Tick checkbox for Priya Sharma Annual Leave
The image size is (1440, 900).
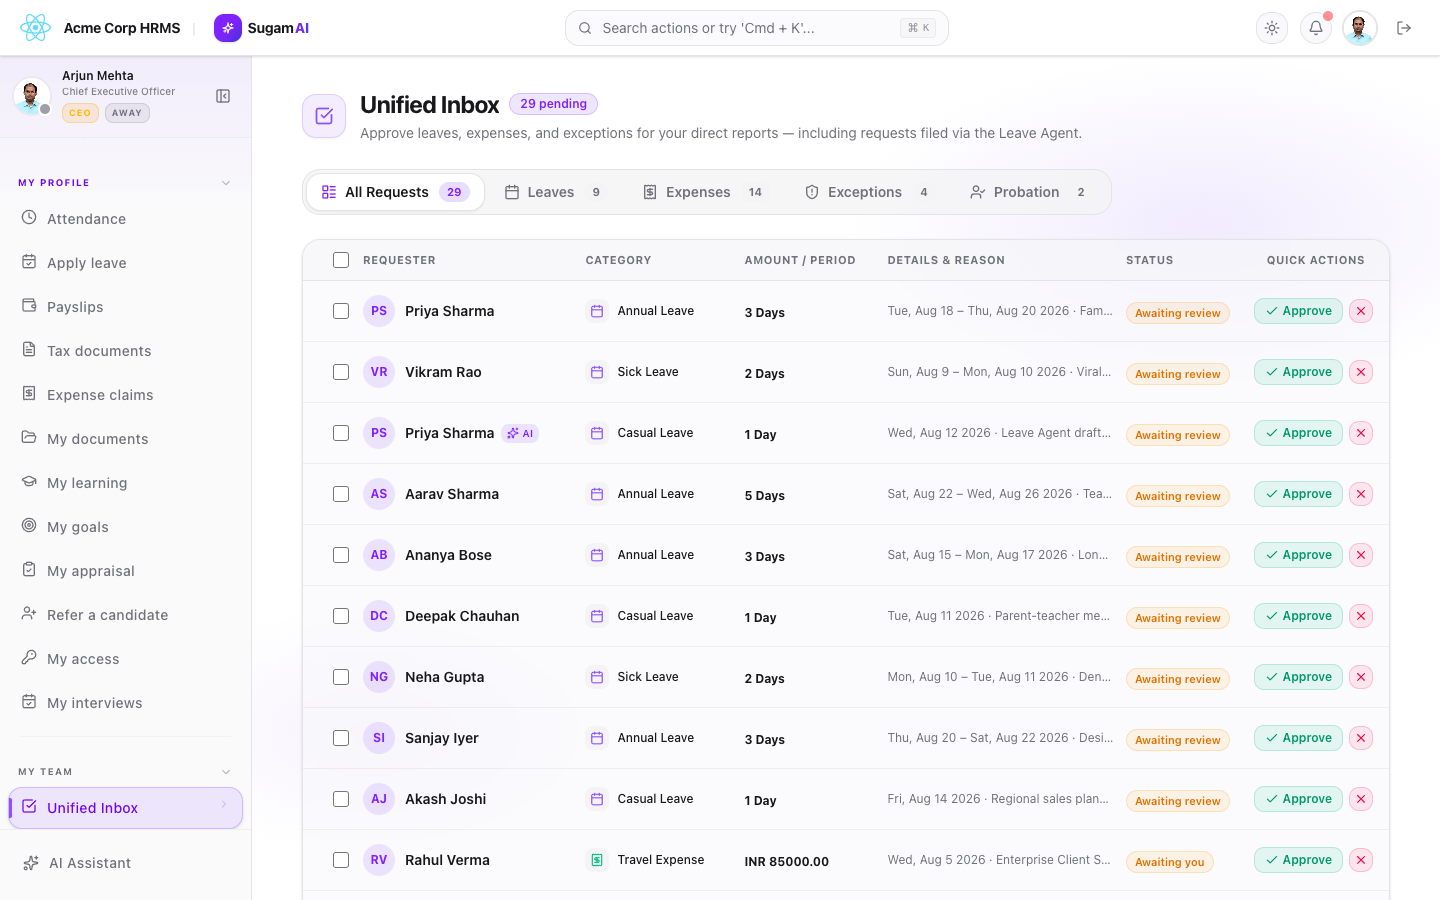coord(341,311)
